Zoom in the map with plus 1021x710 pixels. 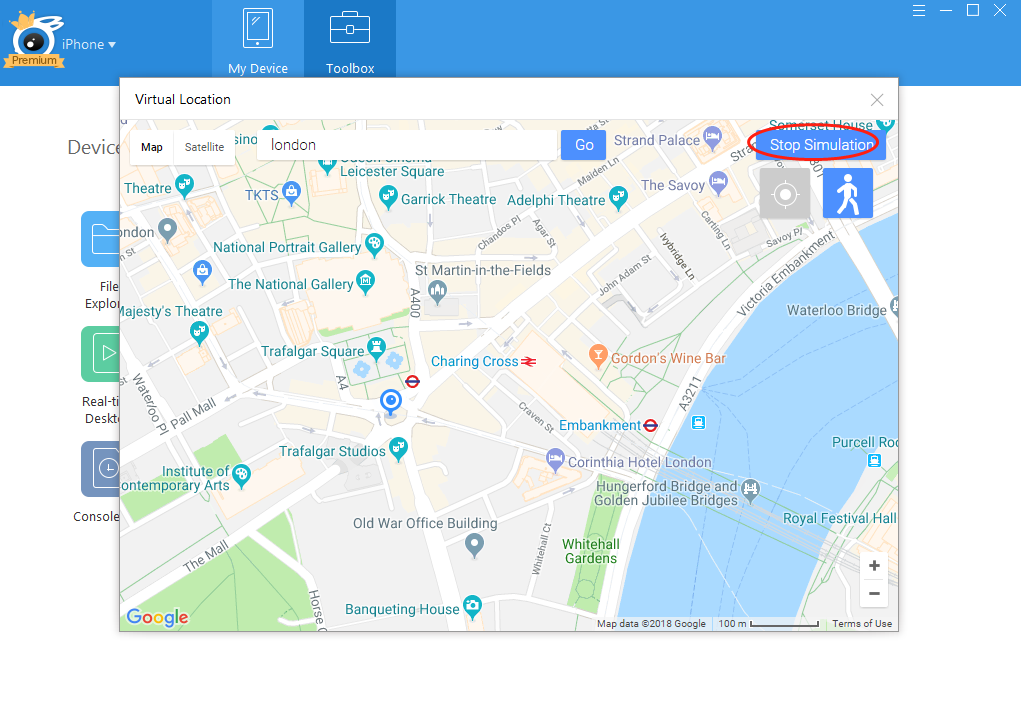pos(874,565)
